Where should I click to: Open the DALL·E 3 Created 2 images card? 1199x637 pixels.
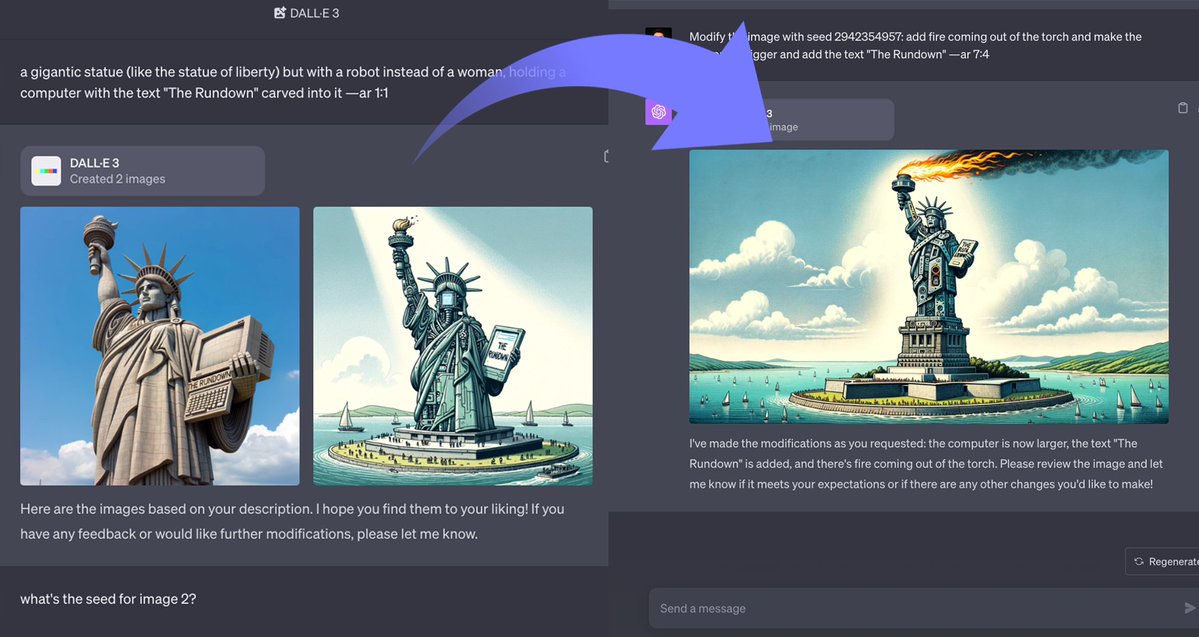(142, 171)
